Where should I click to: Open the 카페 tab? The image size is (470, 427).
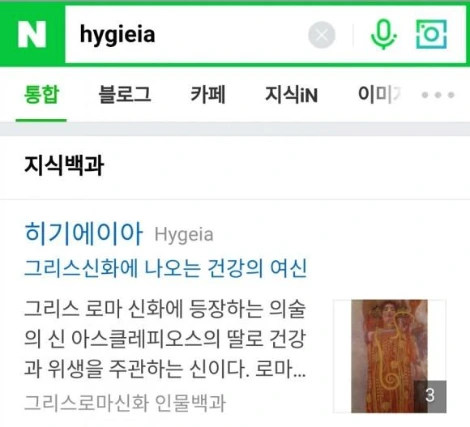pyautogui.click(x=208, y=94)
